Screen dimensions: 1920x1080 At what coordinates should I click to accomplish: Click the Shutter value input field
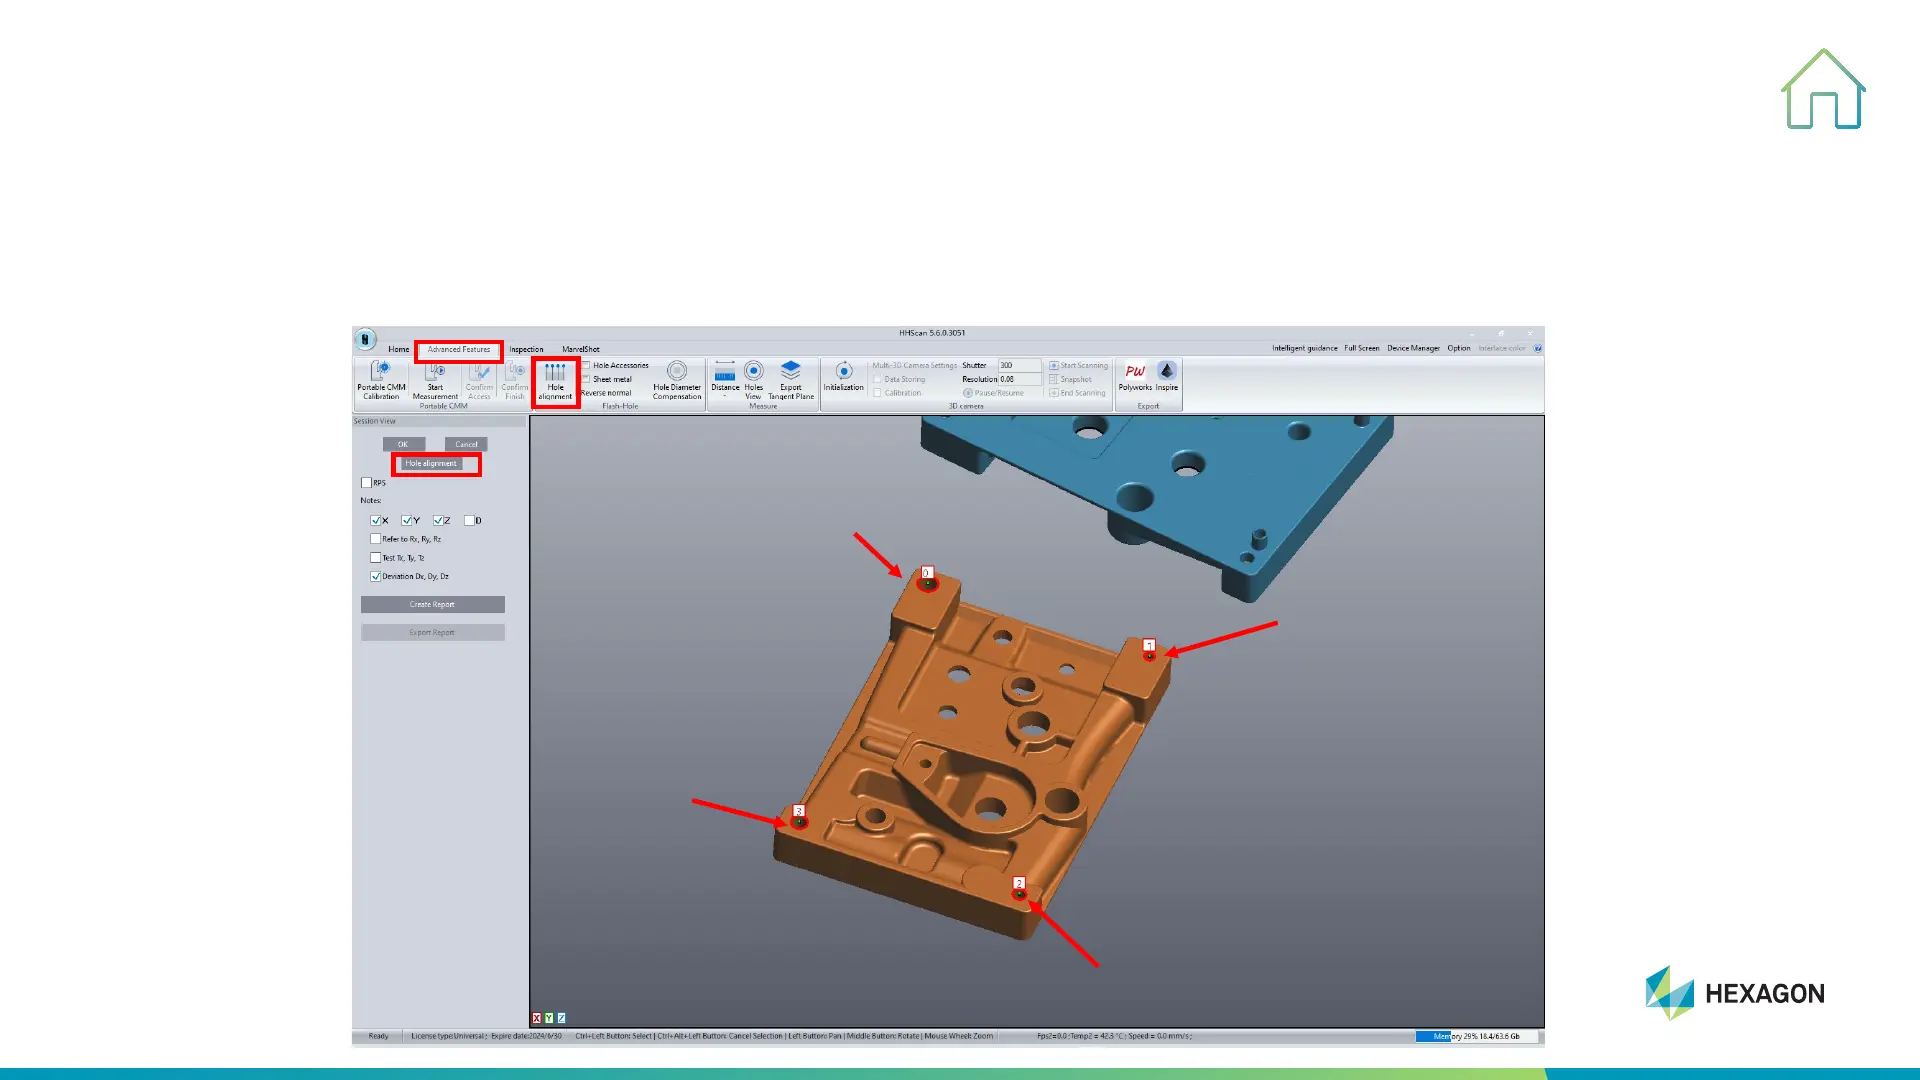tap(1018, 366)
